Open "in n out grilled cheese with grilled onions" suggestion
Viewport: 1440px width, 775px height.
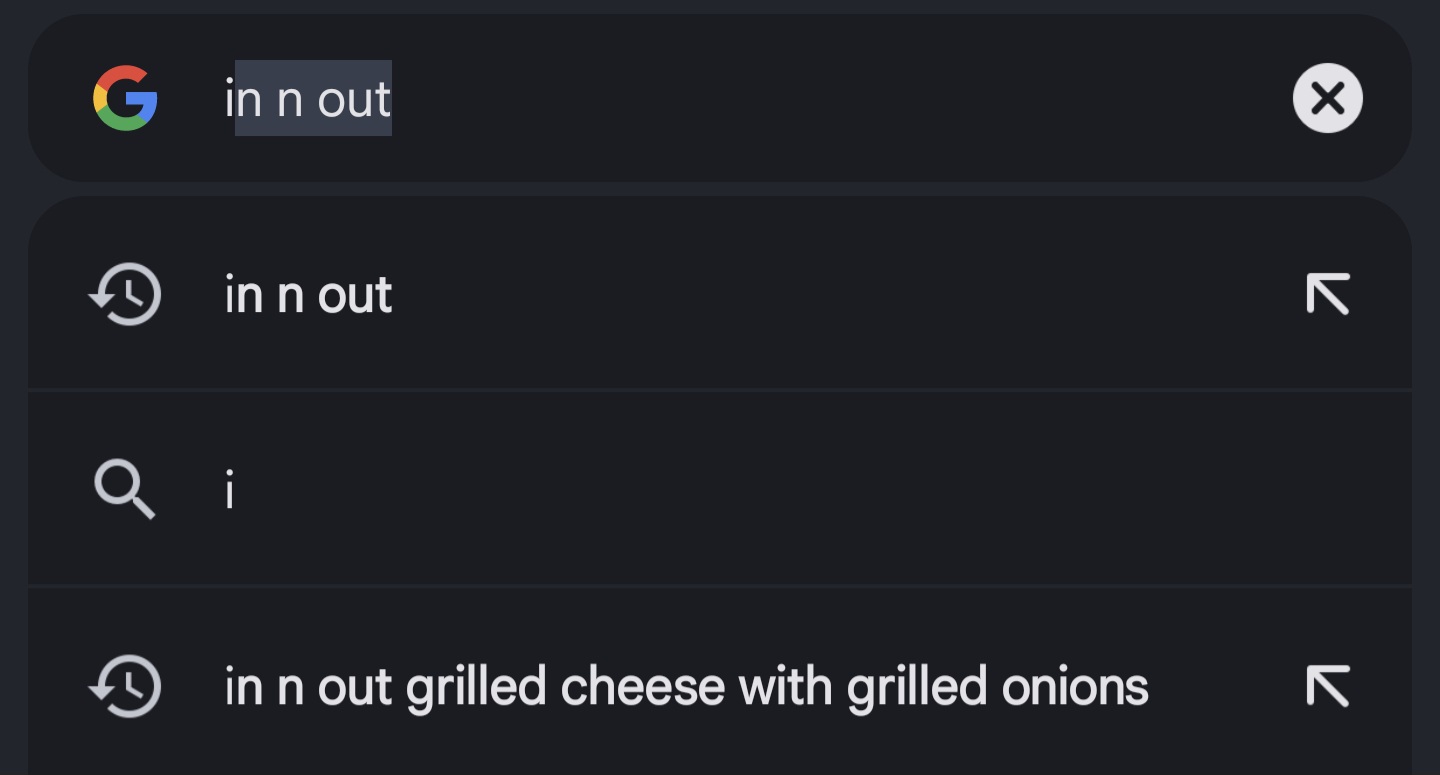pos(720,684)
